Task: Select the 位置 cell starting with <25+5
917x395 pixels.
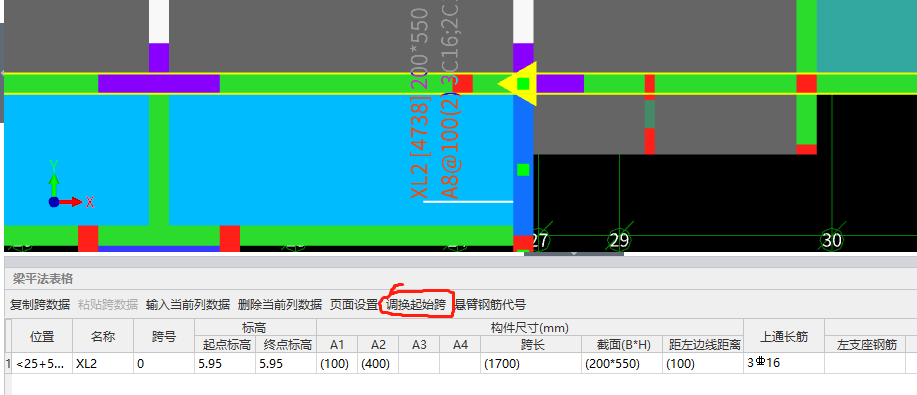Action: (x=42, y=363)
